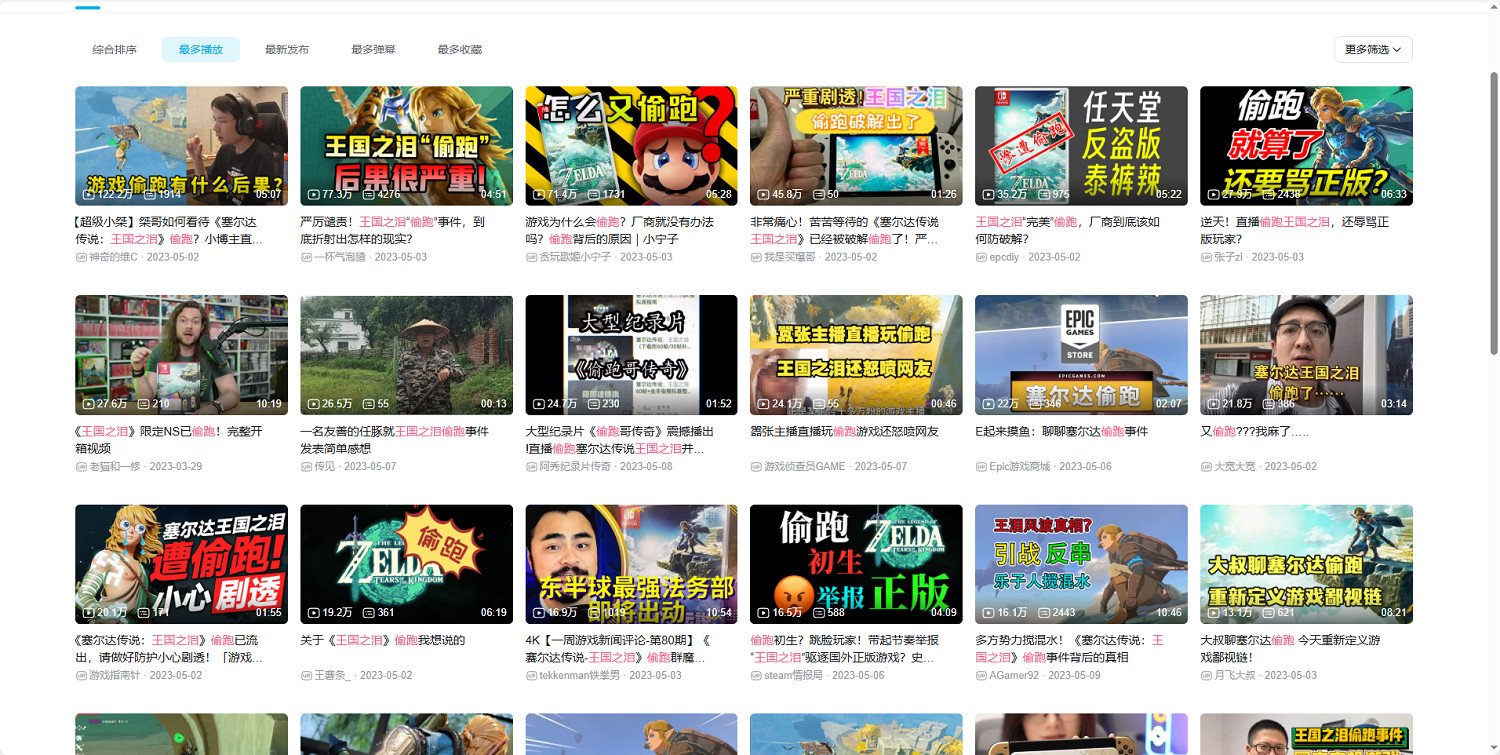The width and height of the screenshot is (1500, 755).
Task: Click the play count icon on 大宽大宽's video thumbnail
Action: coord(1211,403)
